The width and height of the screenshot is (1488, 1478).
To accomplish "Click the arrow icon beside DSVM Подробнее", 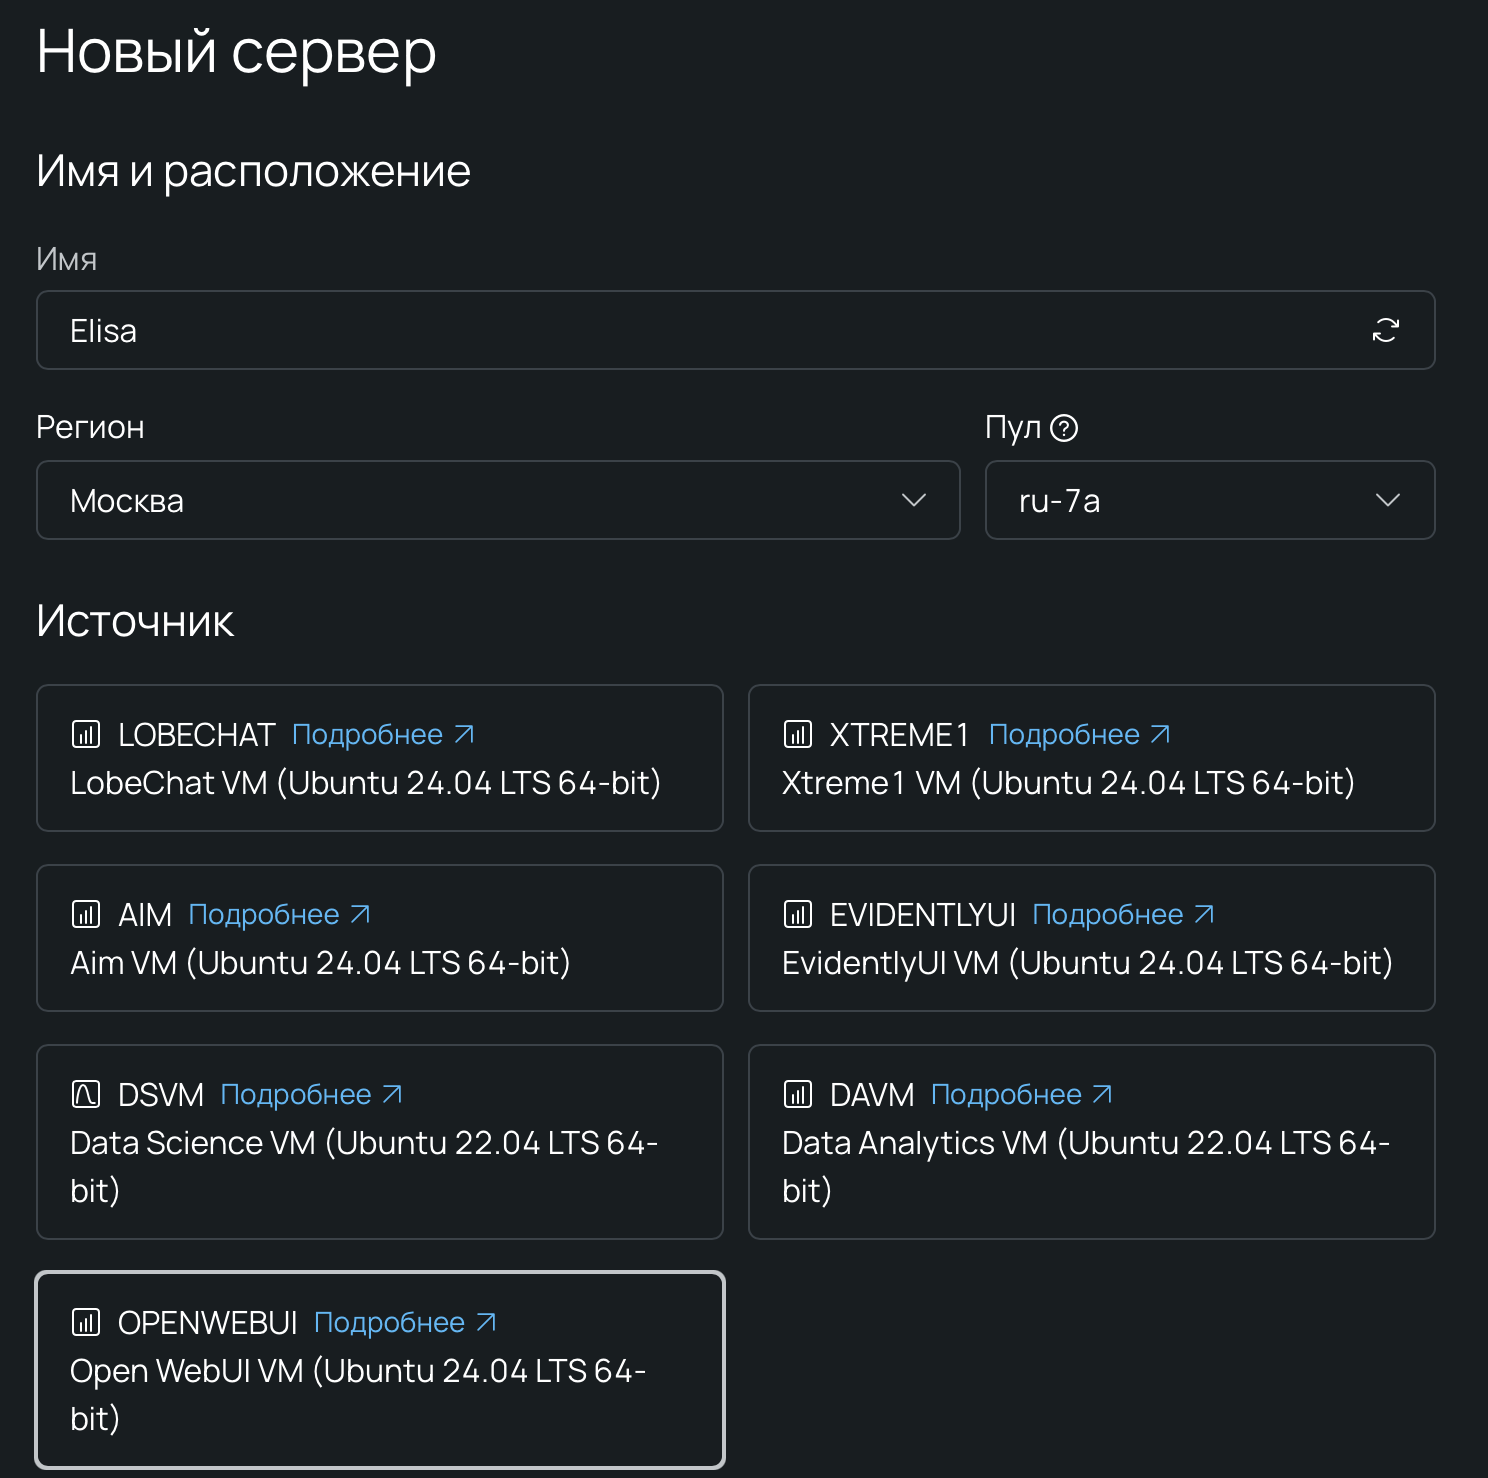I will [x=392, y=1095].
